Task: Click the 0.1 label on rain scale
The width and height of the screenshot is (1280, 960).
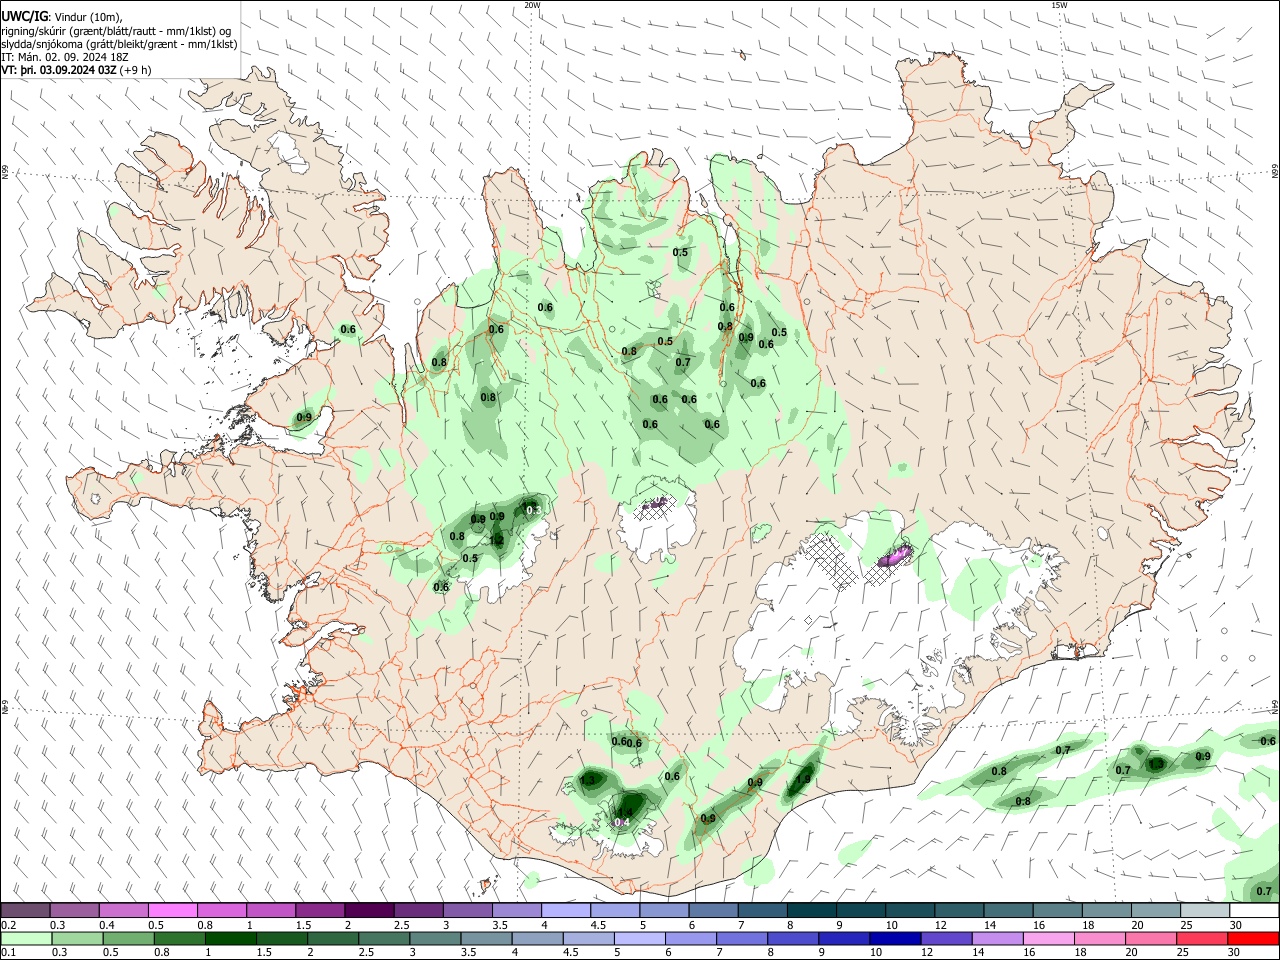Action: (x=7, y=952)
